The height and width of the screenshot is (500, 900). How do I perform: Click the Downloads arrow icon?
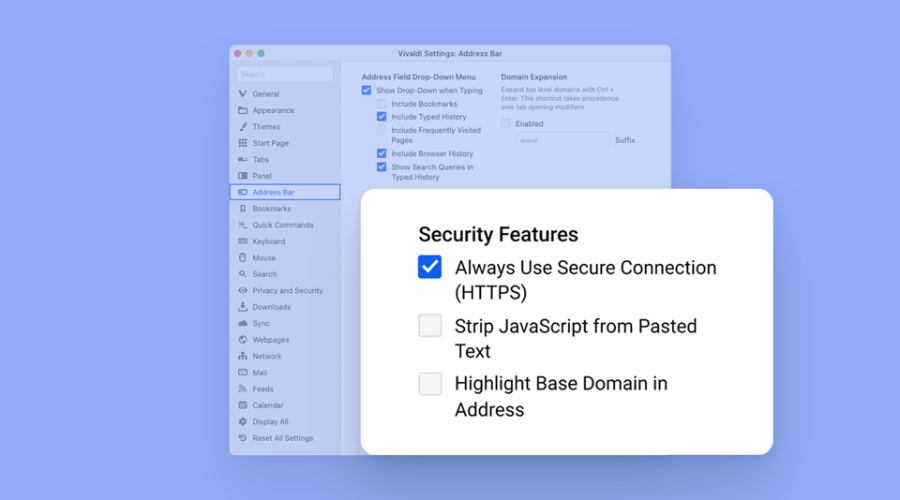point(243,307)
